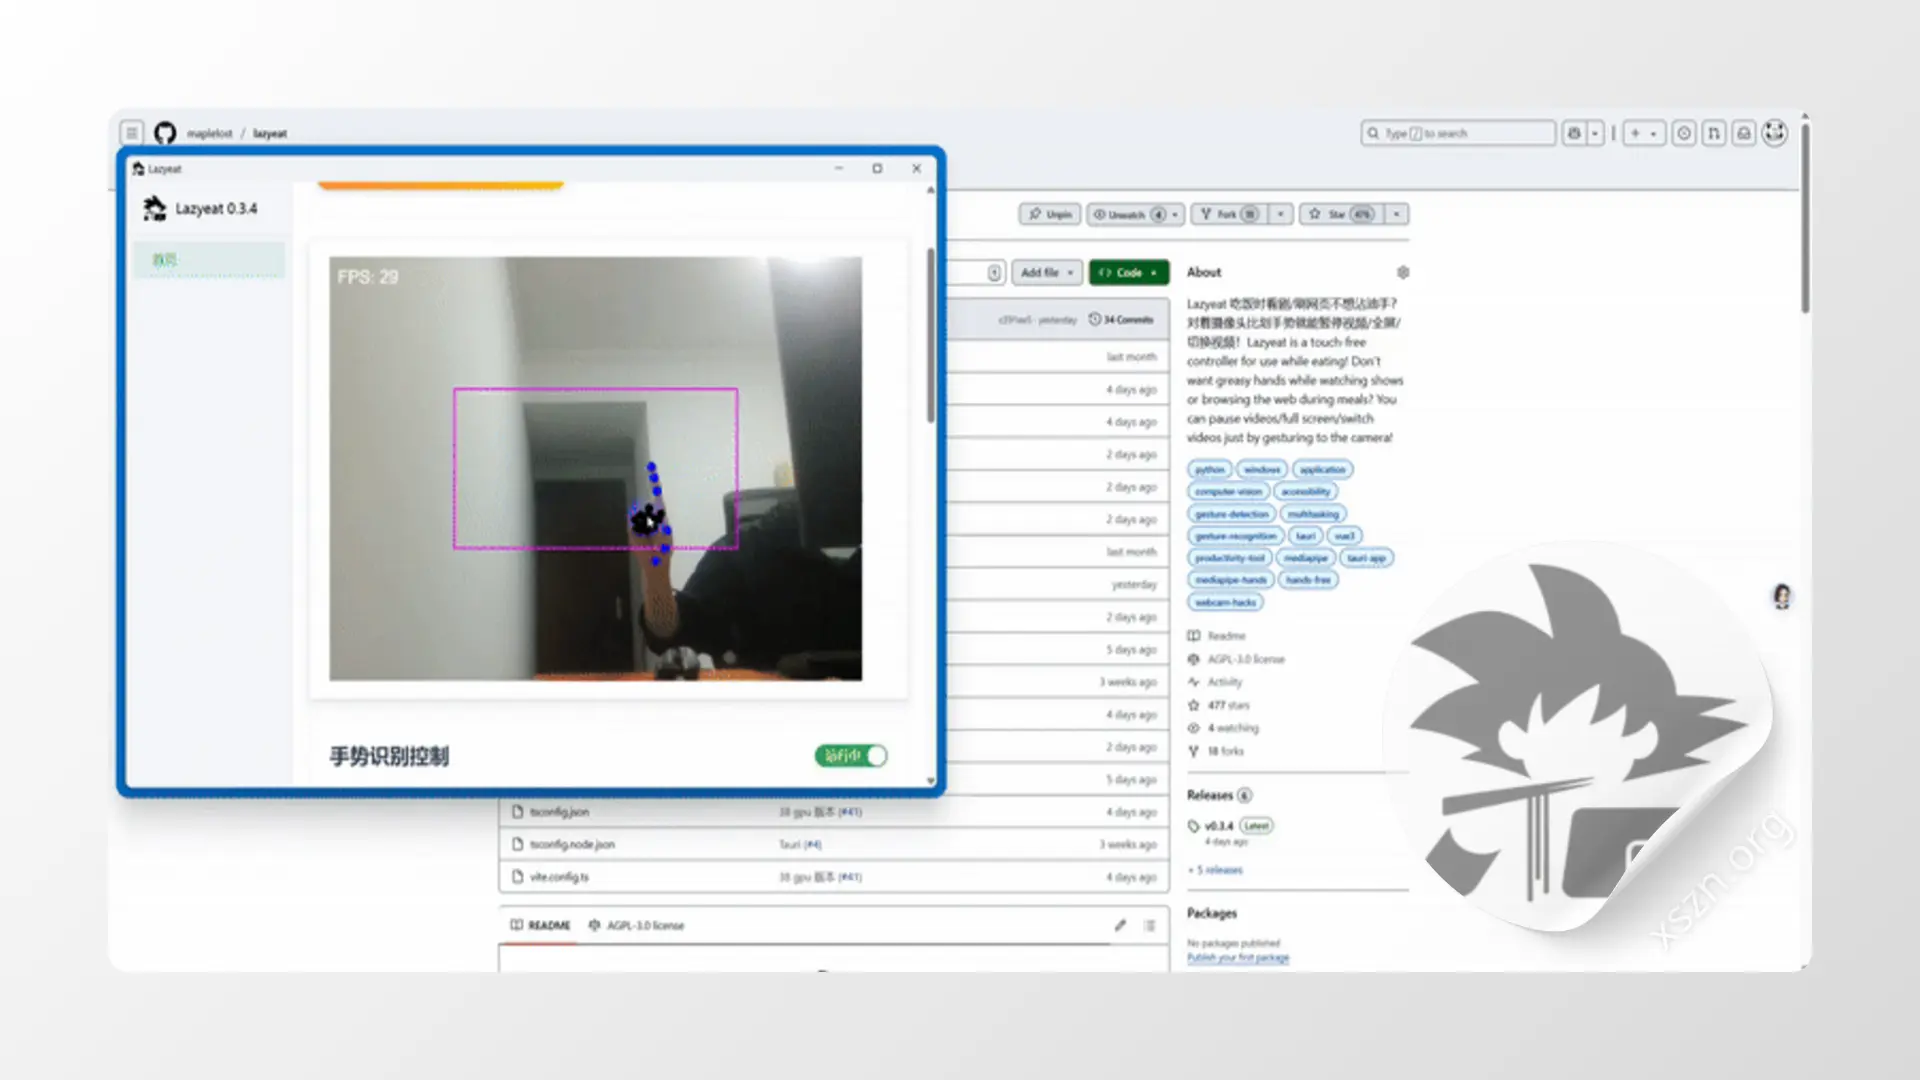Expand the Copilot dropdown arrow in header

(1595, 133)
